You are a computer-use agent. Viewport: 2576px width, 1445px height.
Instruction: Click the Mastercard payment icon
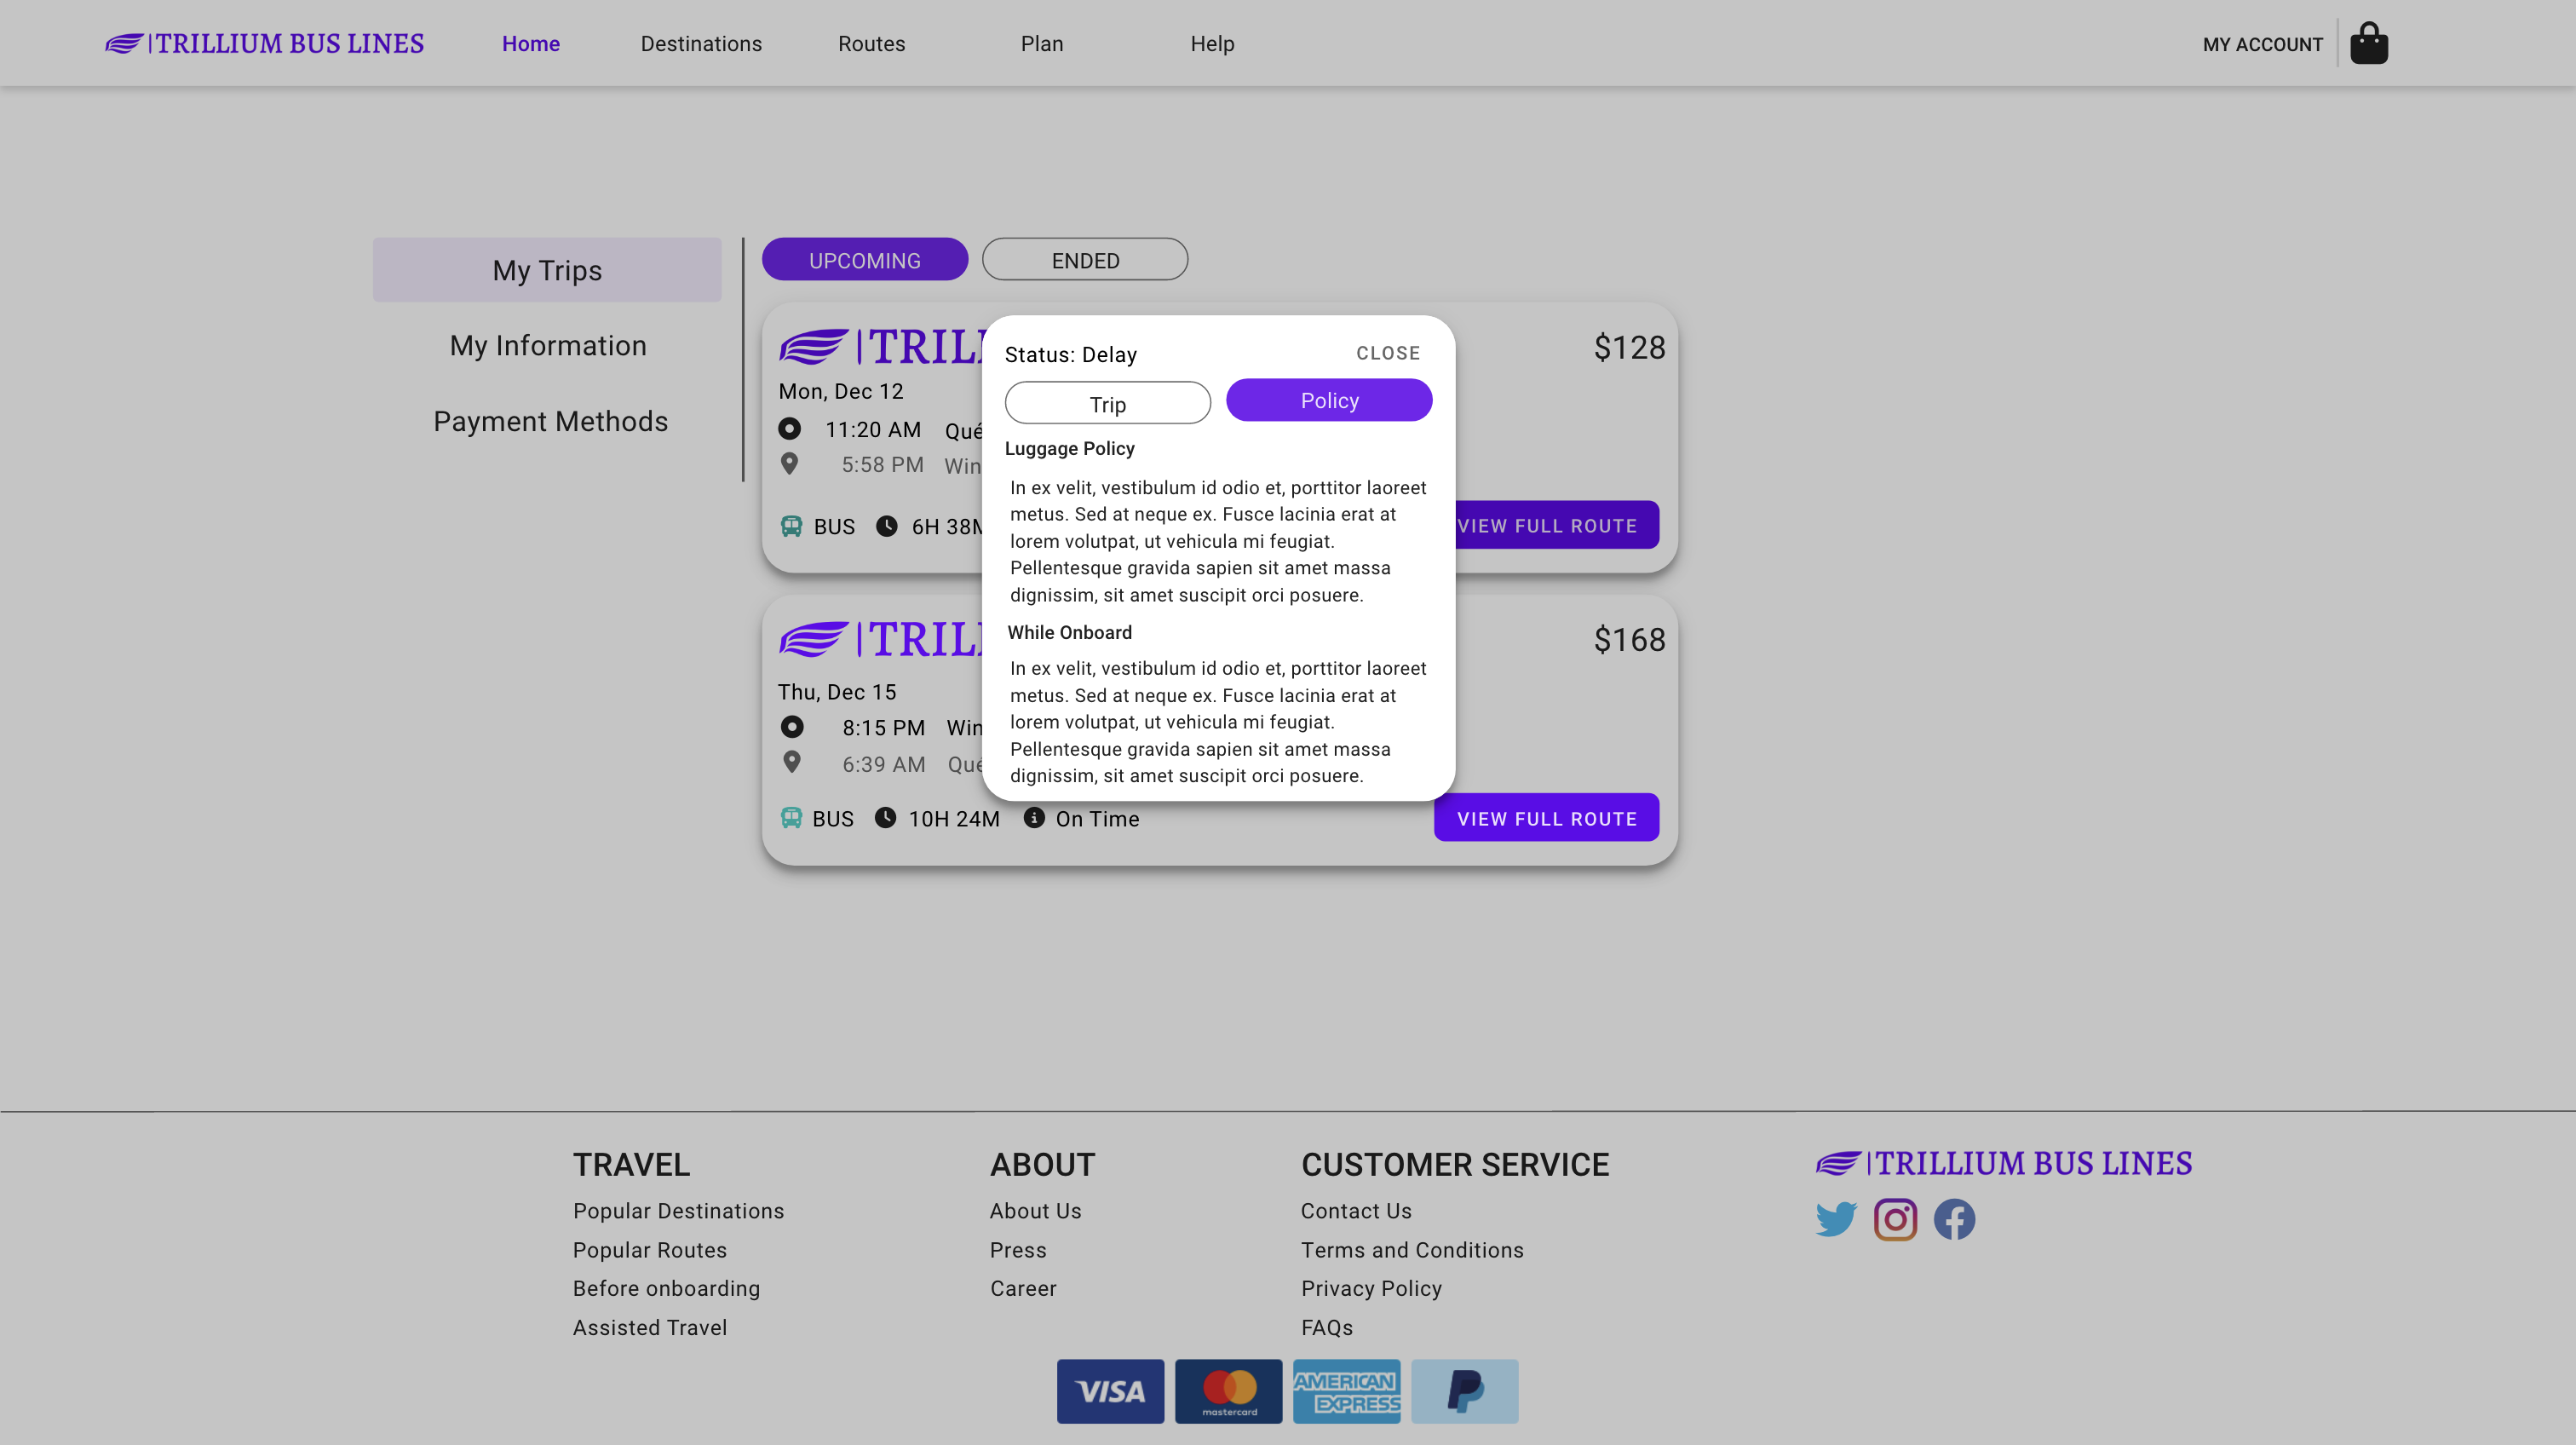1228,1390
